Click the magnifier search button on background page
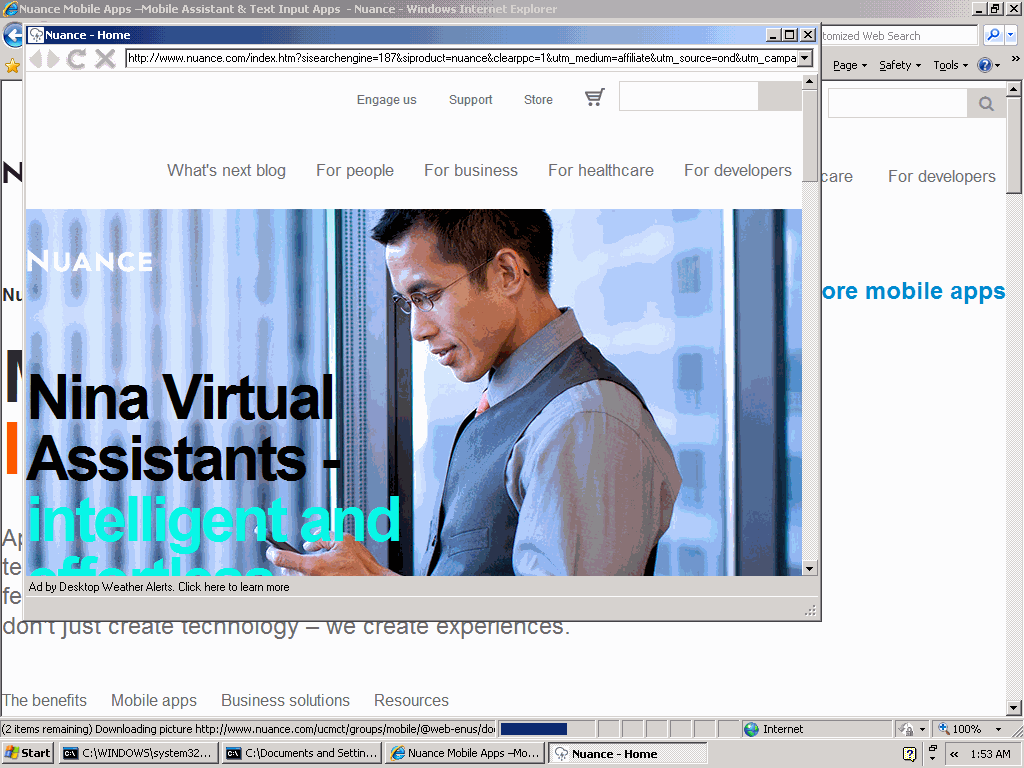1024x768 pixels. coord(986,103)
